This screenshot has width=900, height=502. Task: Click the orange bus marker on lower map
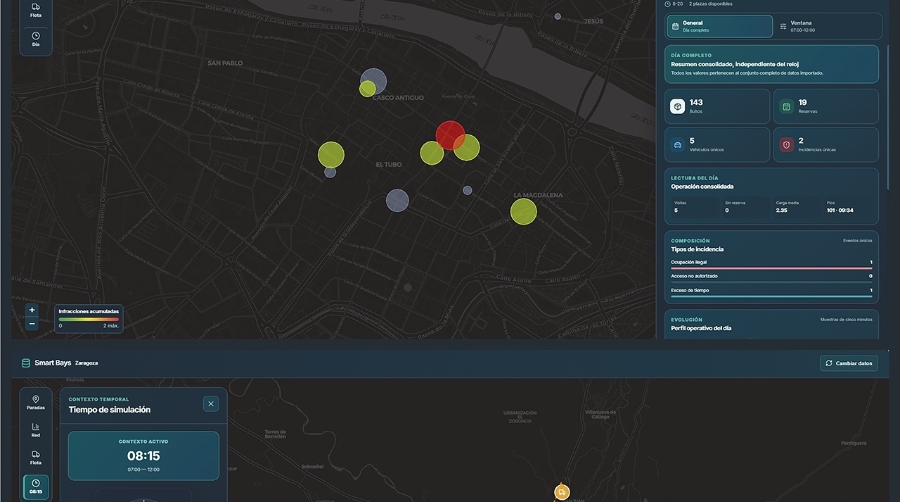(x=561, y=492)
